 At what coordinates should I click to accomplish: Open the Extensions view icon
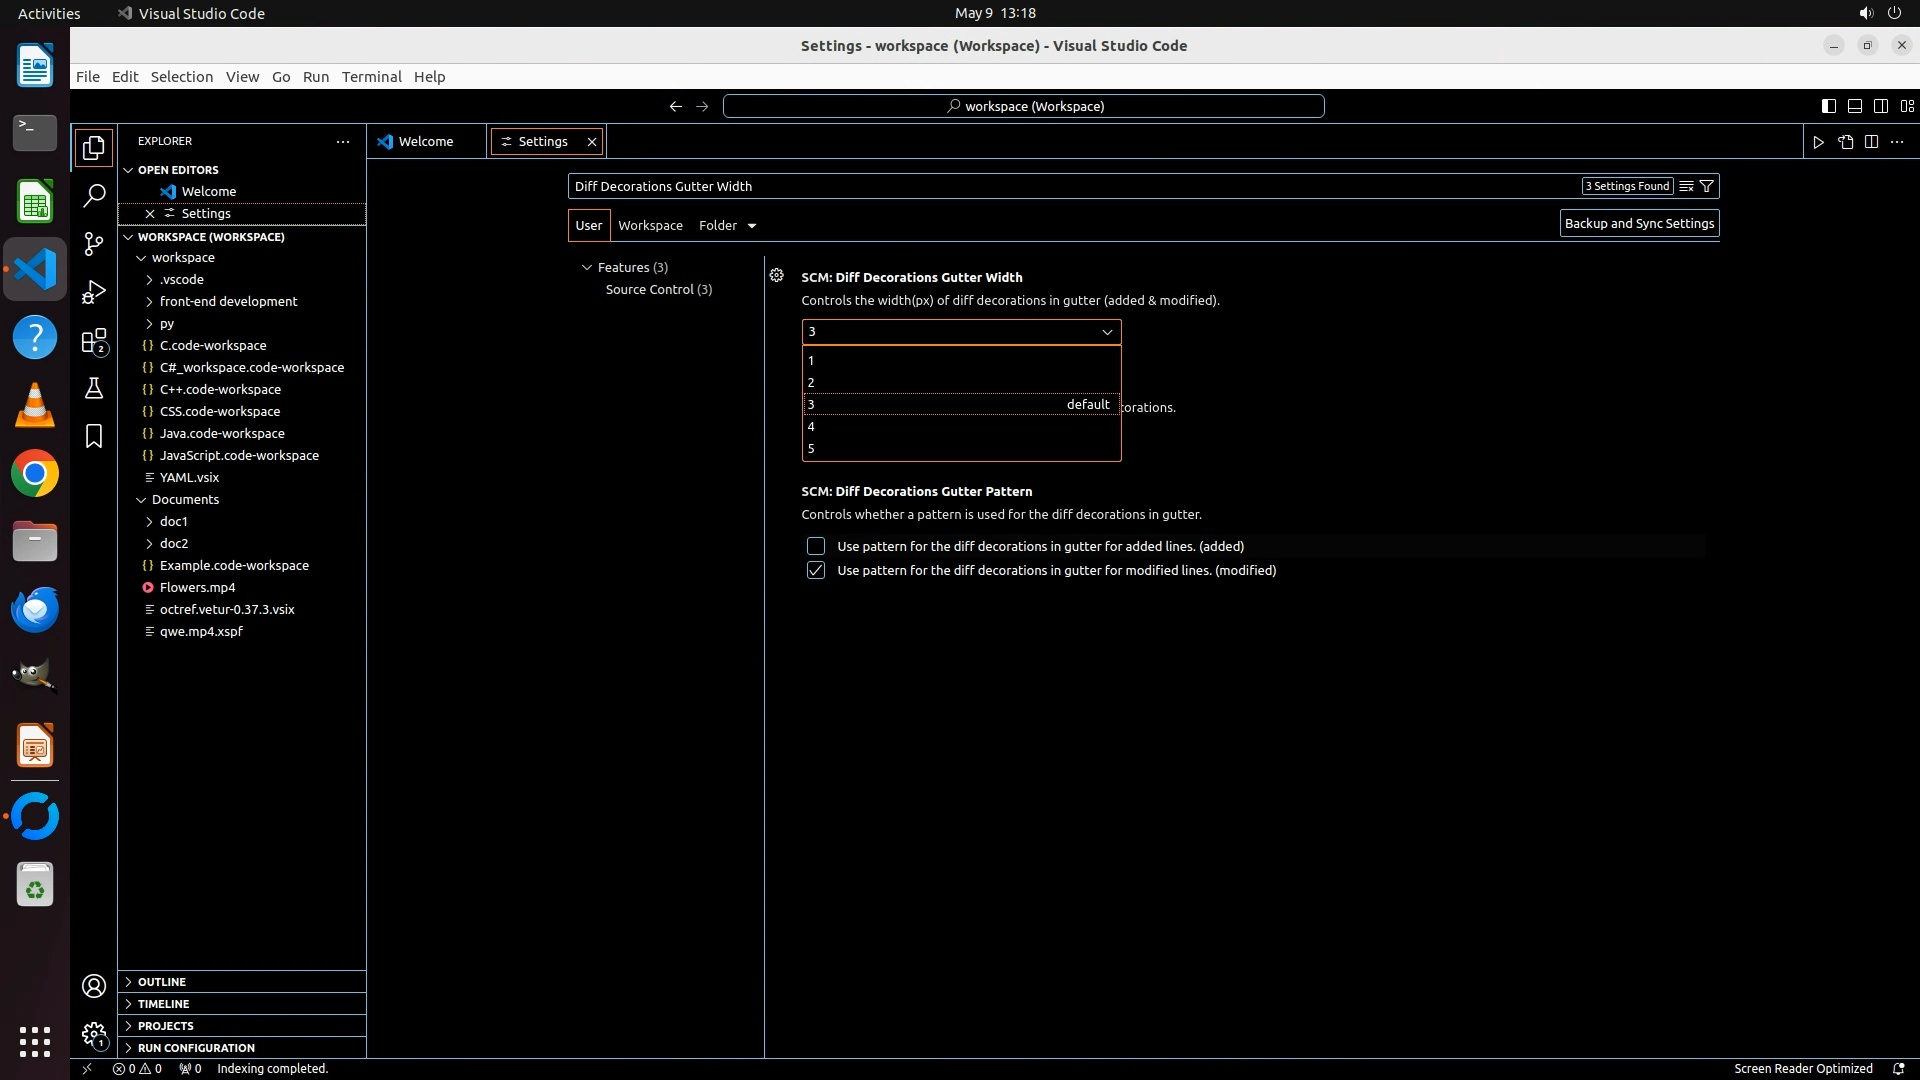94,342
